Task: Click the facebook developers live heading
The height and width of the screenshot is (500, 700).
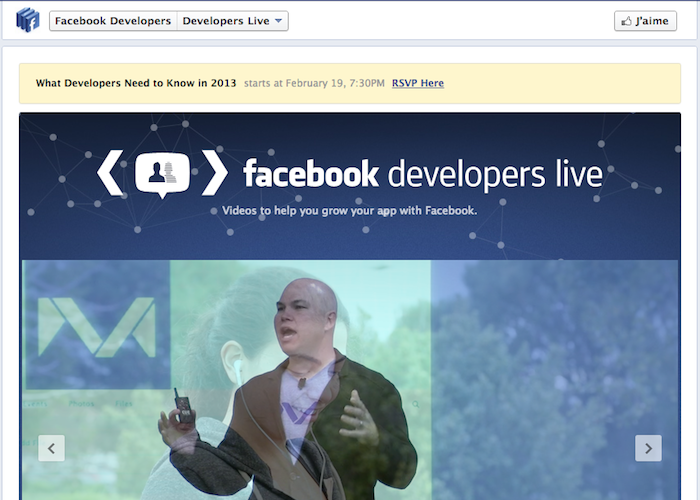Action: coord(422,174)
